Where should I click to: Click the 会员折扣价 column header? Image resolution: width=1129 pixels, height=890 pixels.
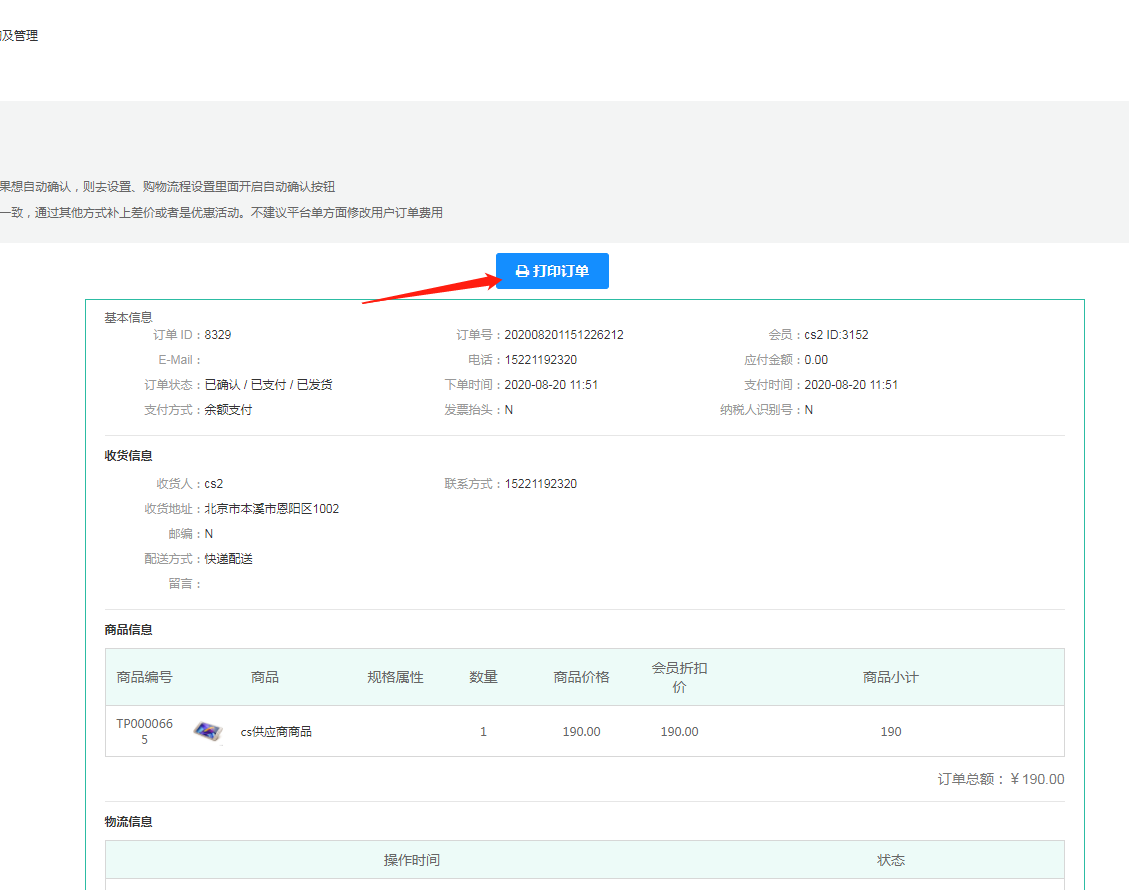click(x=679, y=677)
